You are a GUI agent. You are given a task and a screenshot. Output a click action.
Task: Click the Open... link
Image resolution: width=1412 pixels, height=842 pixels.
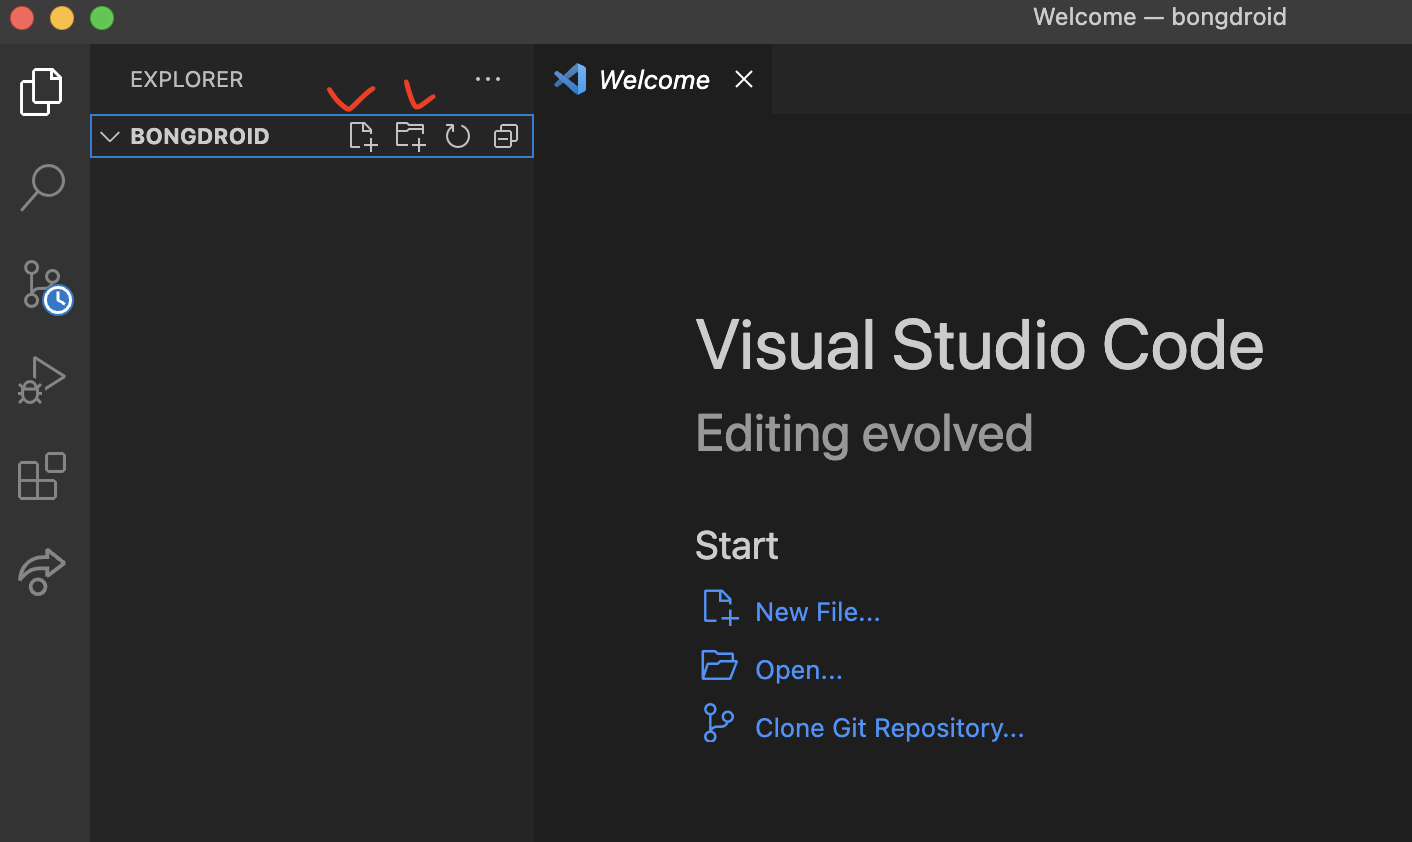coord(798,670)
